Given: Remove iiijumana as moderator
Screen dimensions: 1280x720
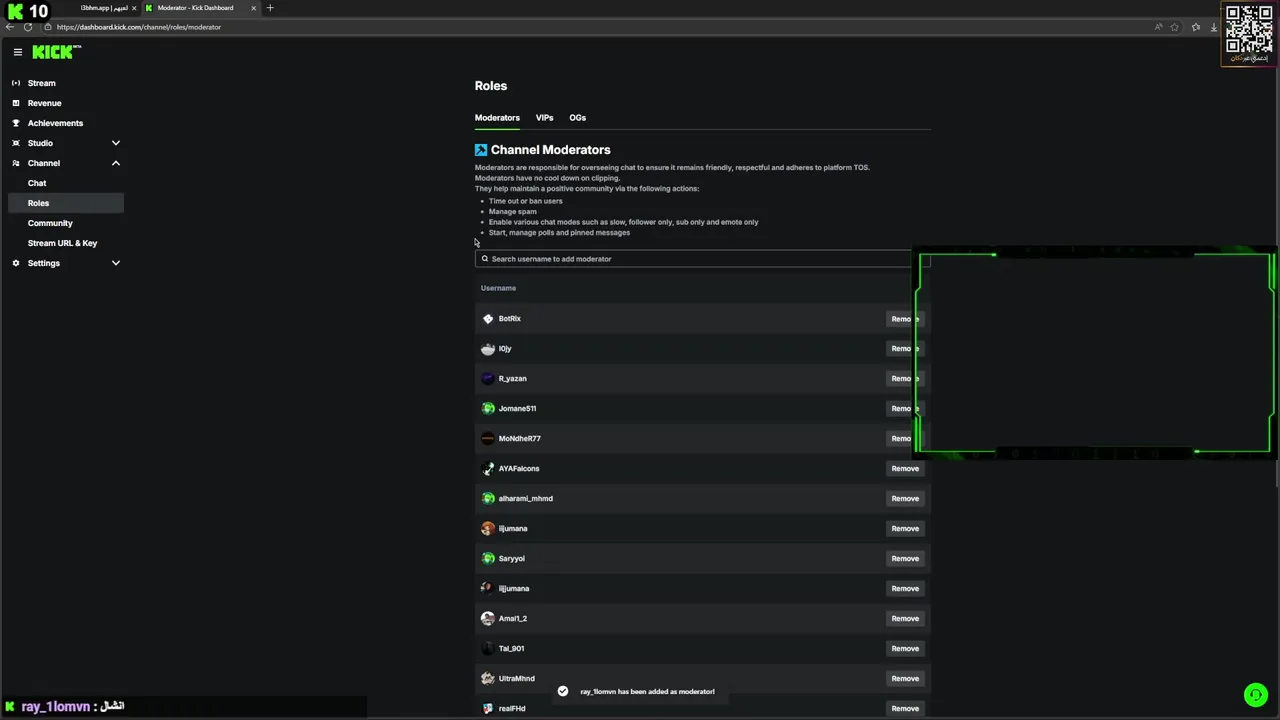Looking at the screenshot, I should coord(905,588).
